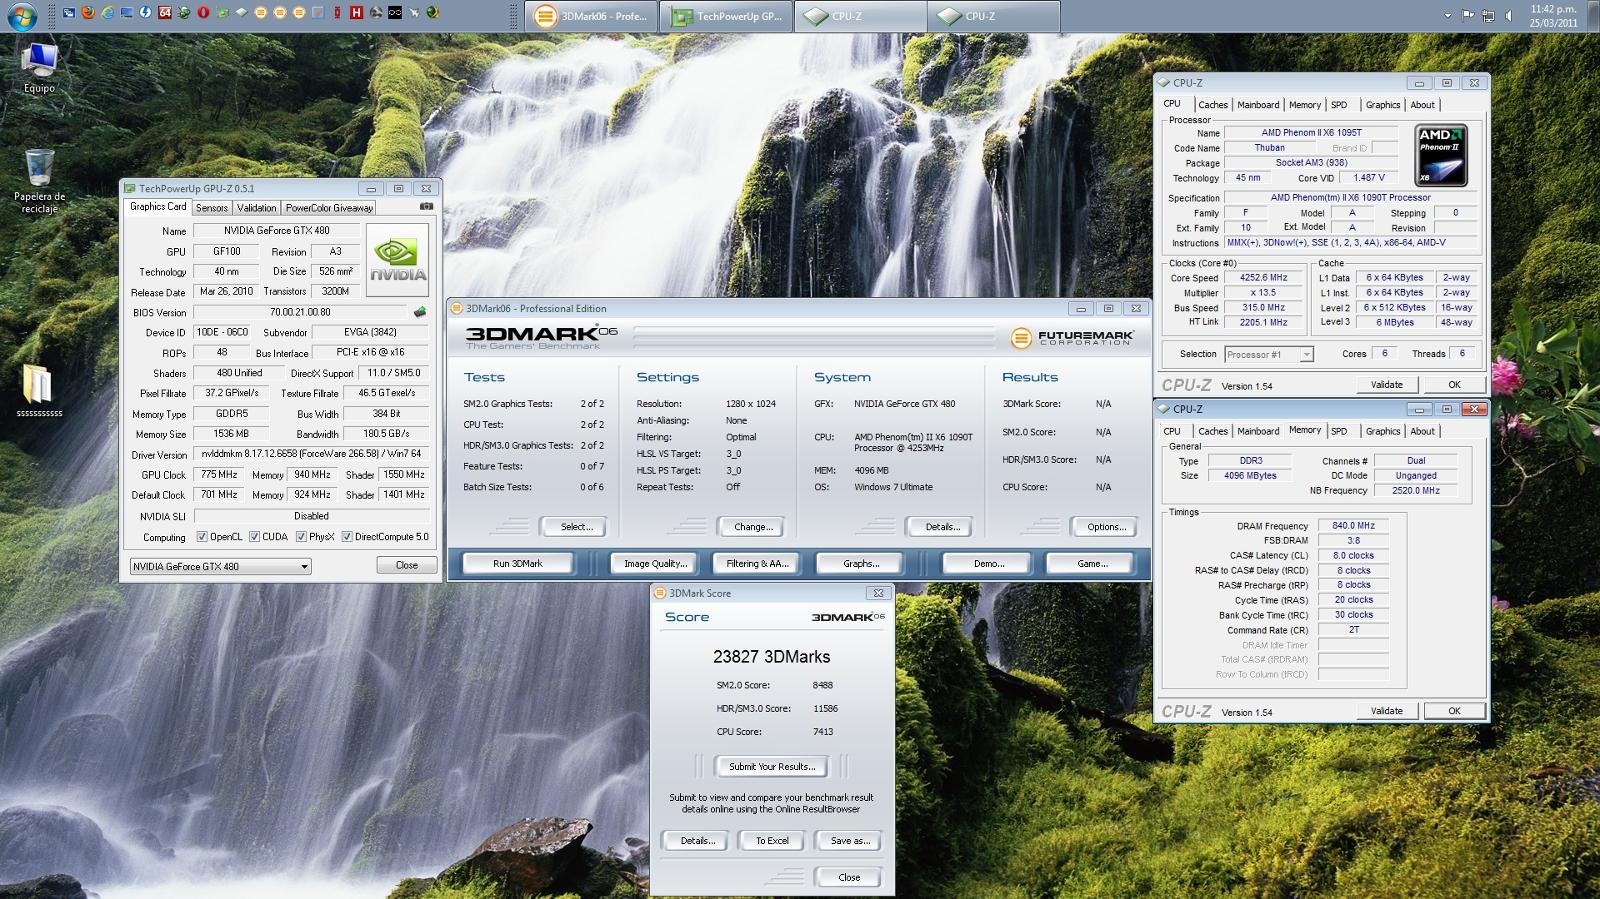Open Mainboard tab in CPU-Z processor window

tap(1258, 105)
